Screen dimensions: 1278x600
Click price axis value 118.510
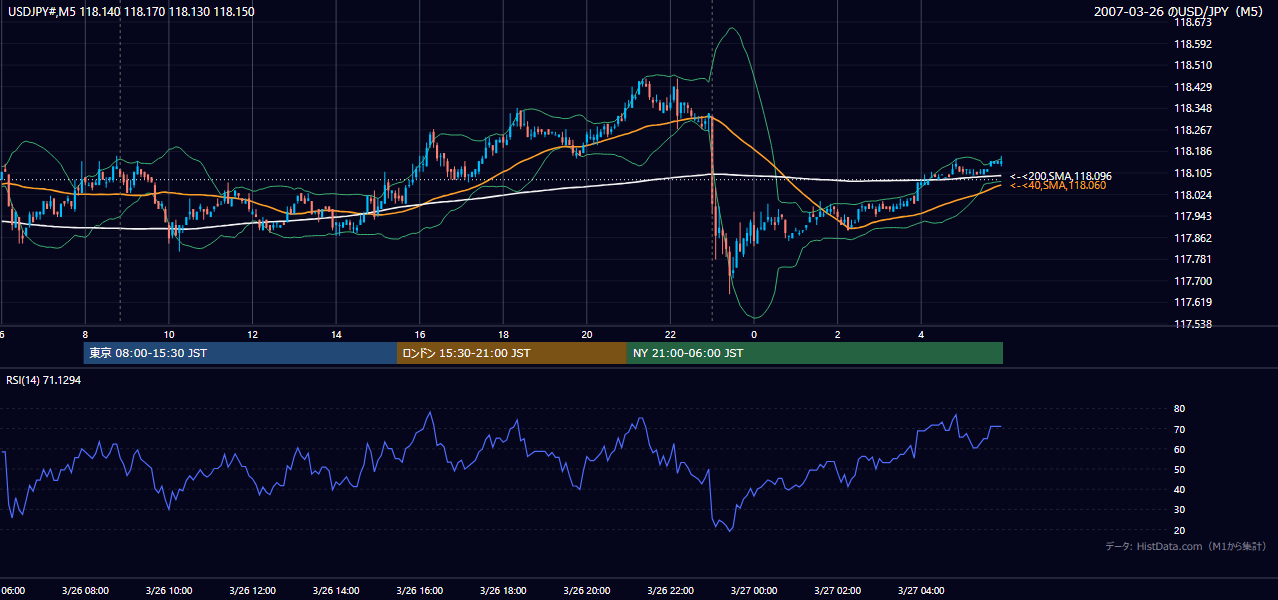(x=1193, y=66)
